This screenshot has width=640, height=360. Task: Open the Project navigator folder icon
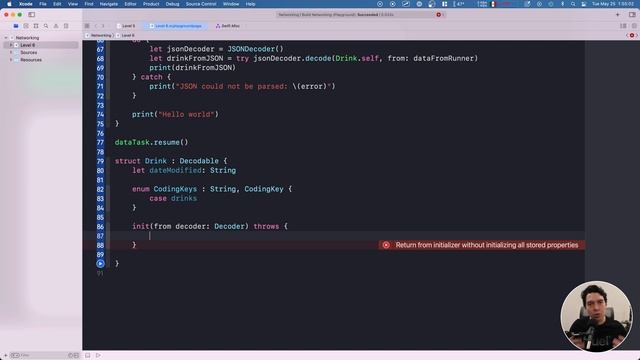click(x=16, y=26)
